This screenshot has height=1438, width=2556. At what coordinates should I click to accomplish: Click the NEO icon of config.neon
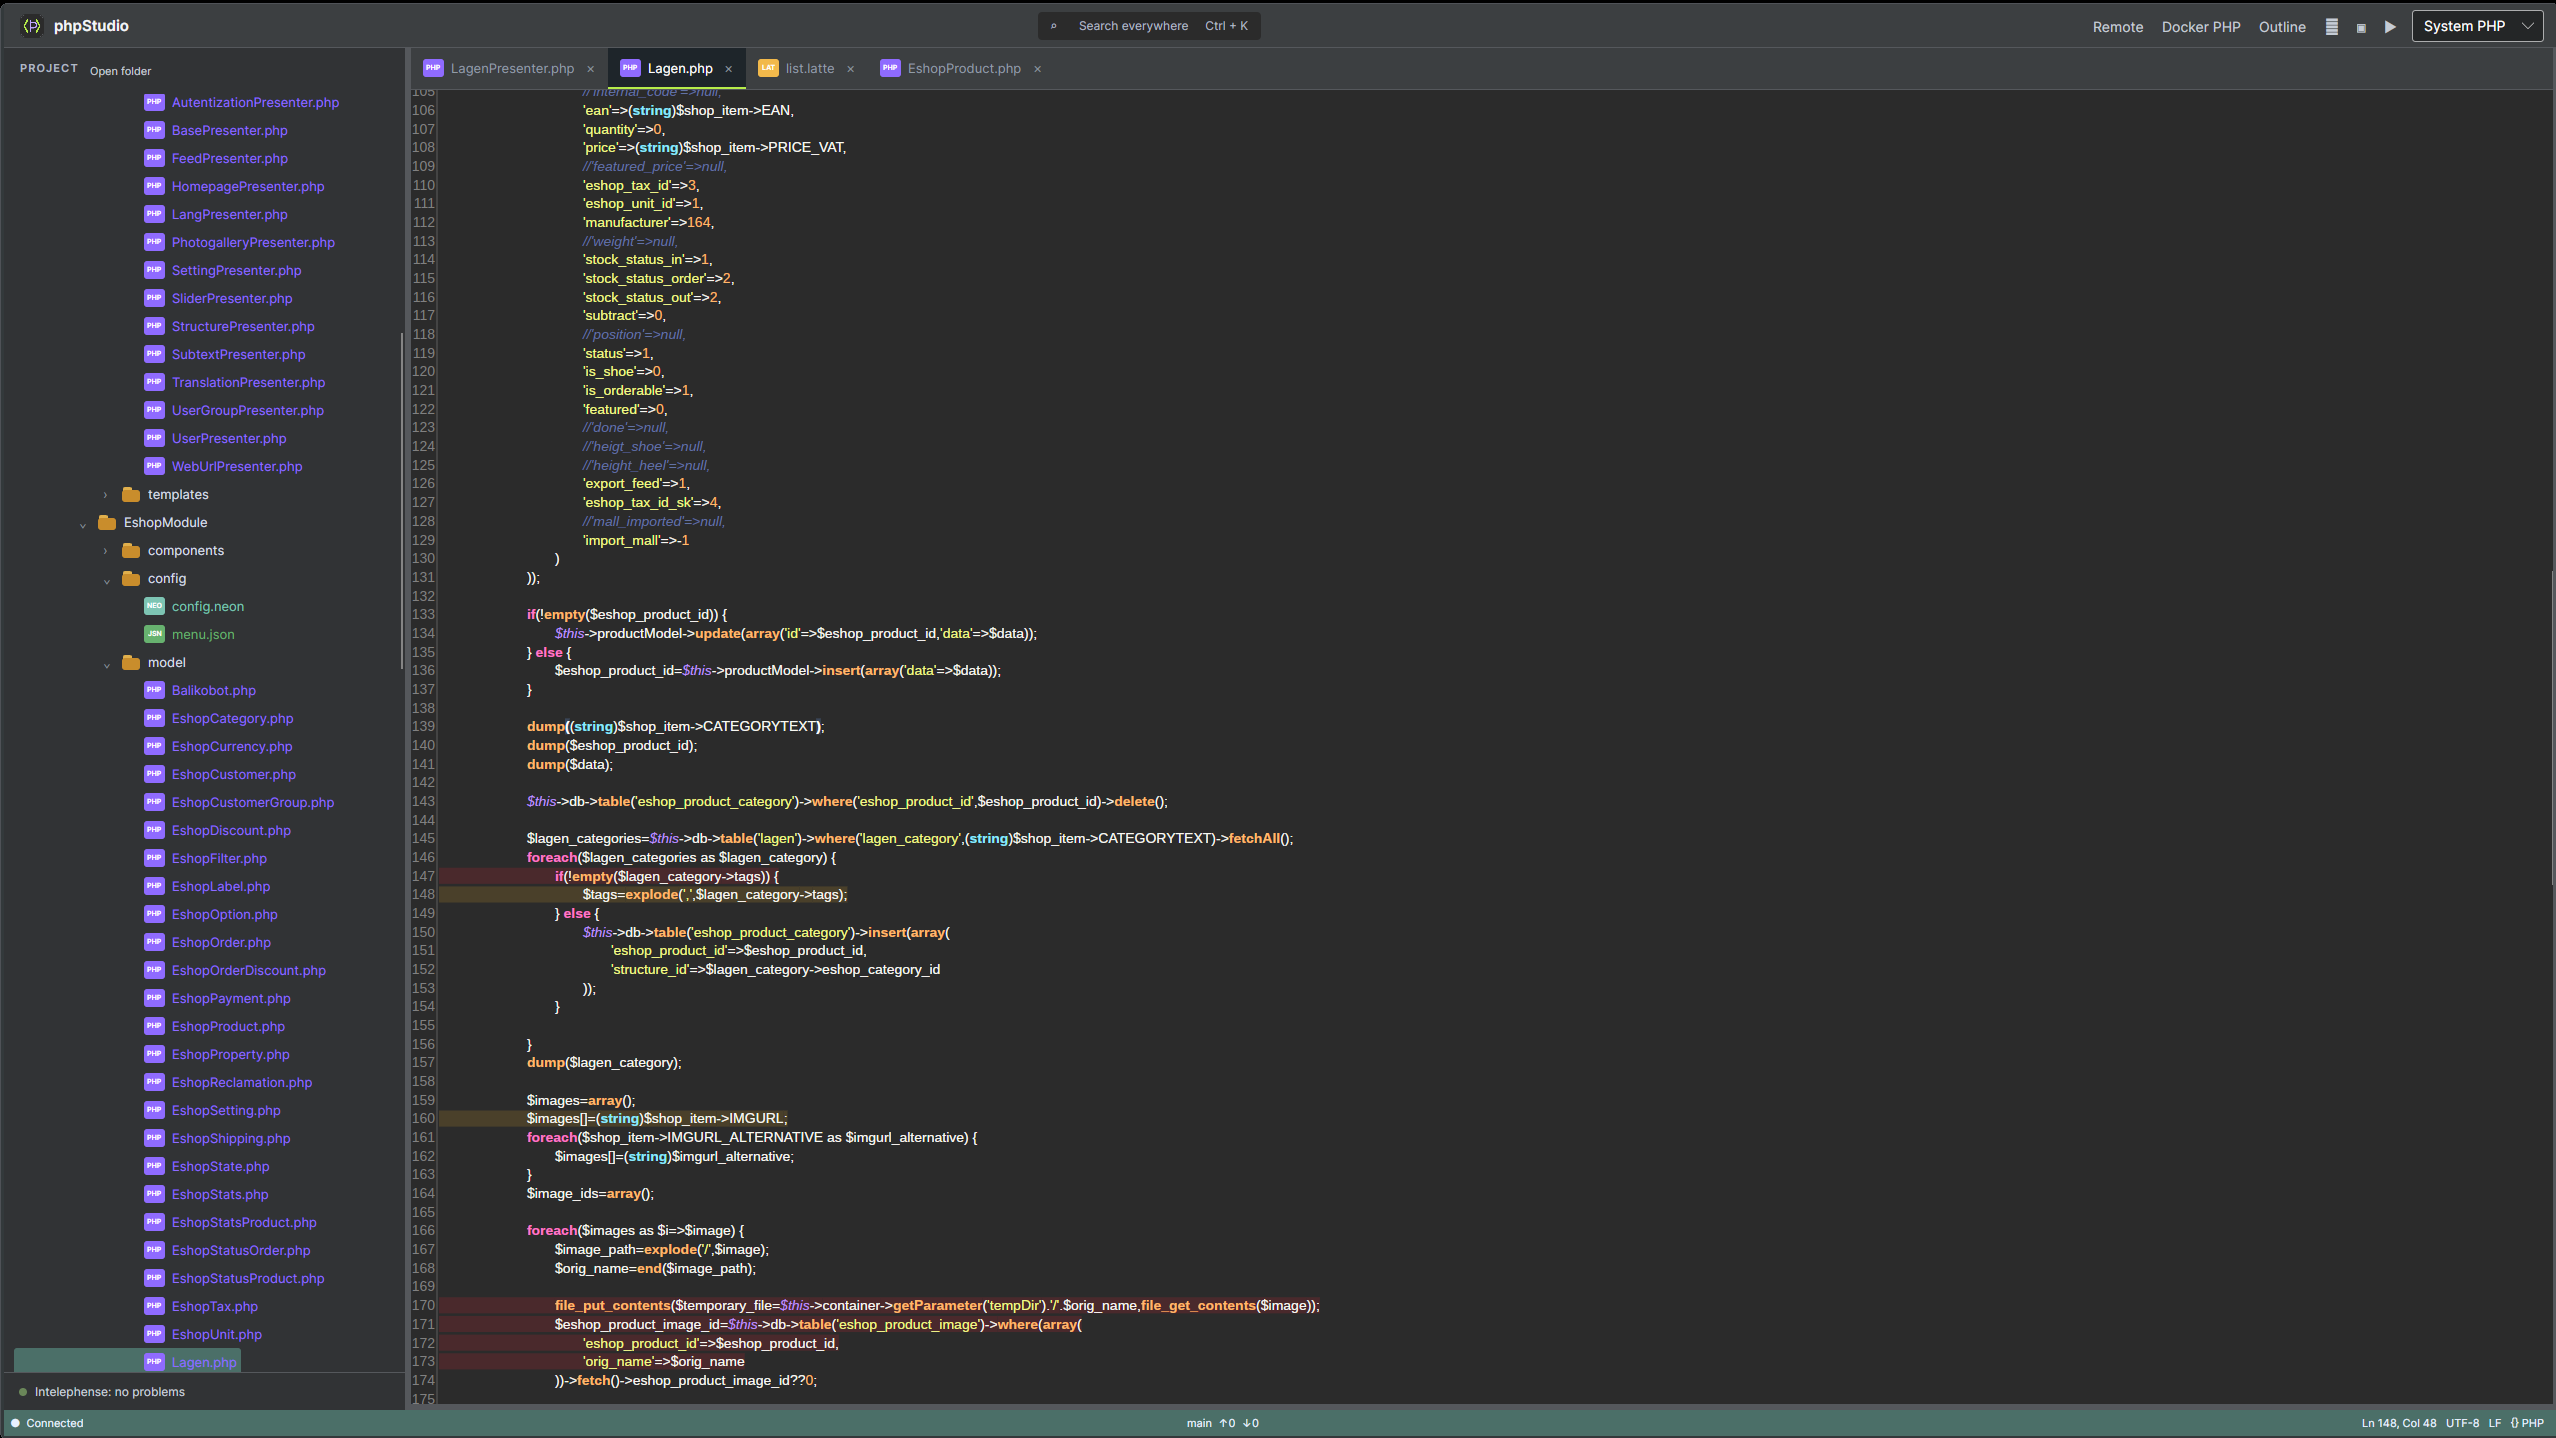[154, 606]
